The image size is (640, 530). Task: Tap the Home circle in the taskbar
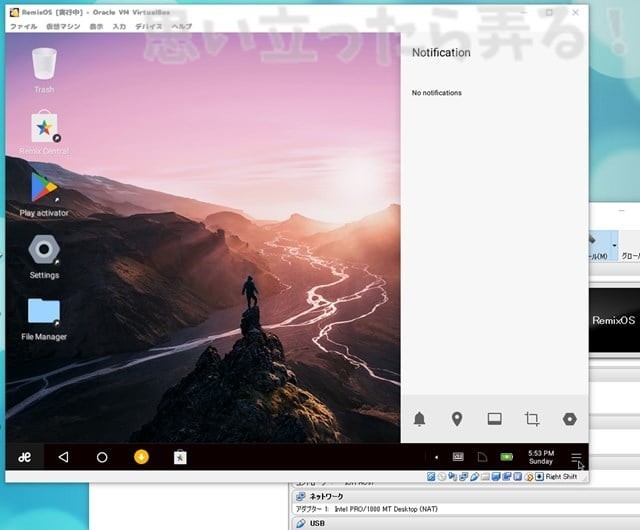pyautogui.click(x=102, y=457)
